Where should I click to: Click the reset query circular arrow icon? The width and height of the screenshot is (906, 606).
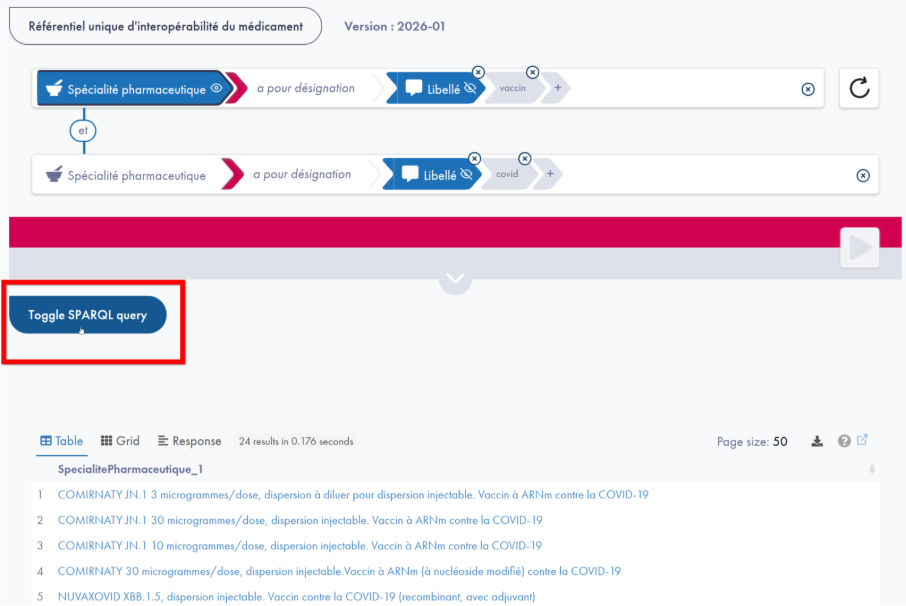click(858, 88)
